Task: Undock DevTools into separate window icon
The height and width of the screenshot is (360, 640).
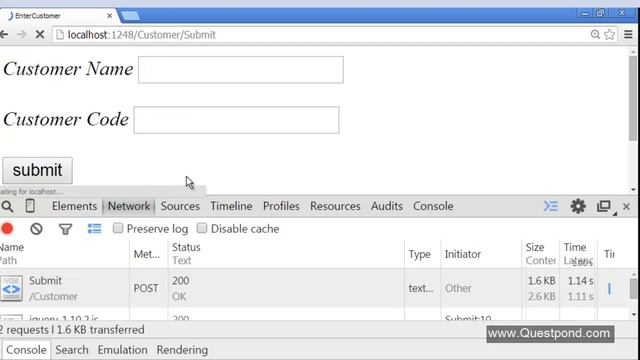Action: pyautogui.click(x=604, y=206)
